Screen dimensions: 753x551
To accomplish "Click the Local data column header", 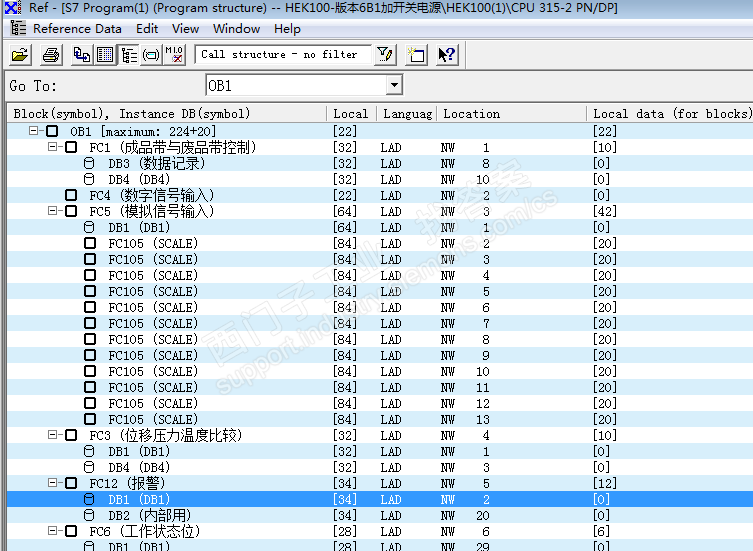I will (x=670, y=114).
